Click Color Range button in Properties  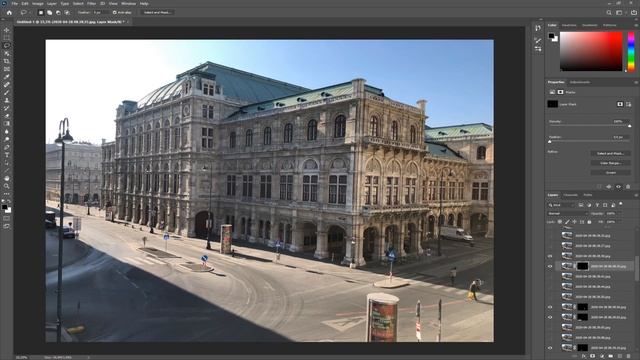pos(611,163)
